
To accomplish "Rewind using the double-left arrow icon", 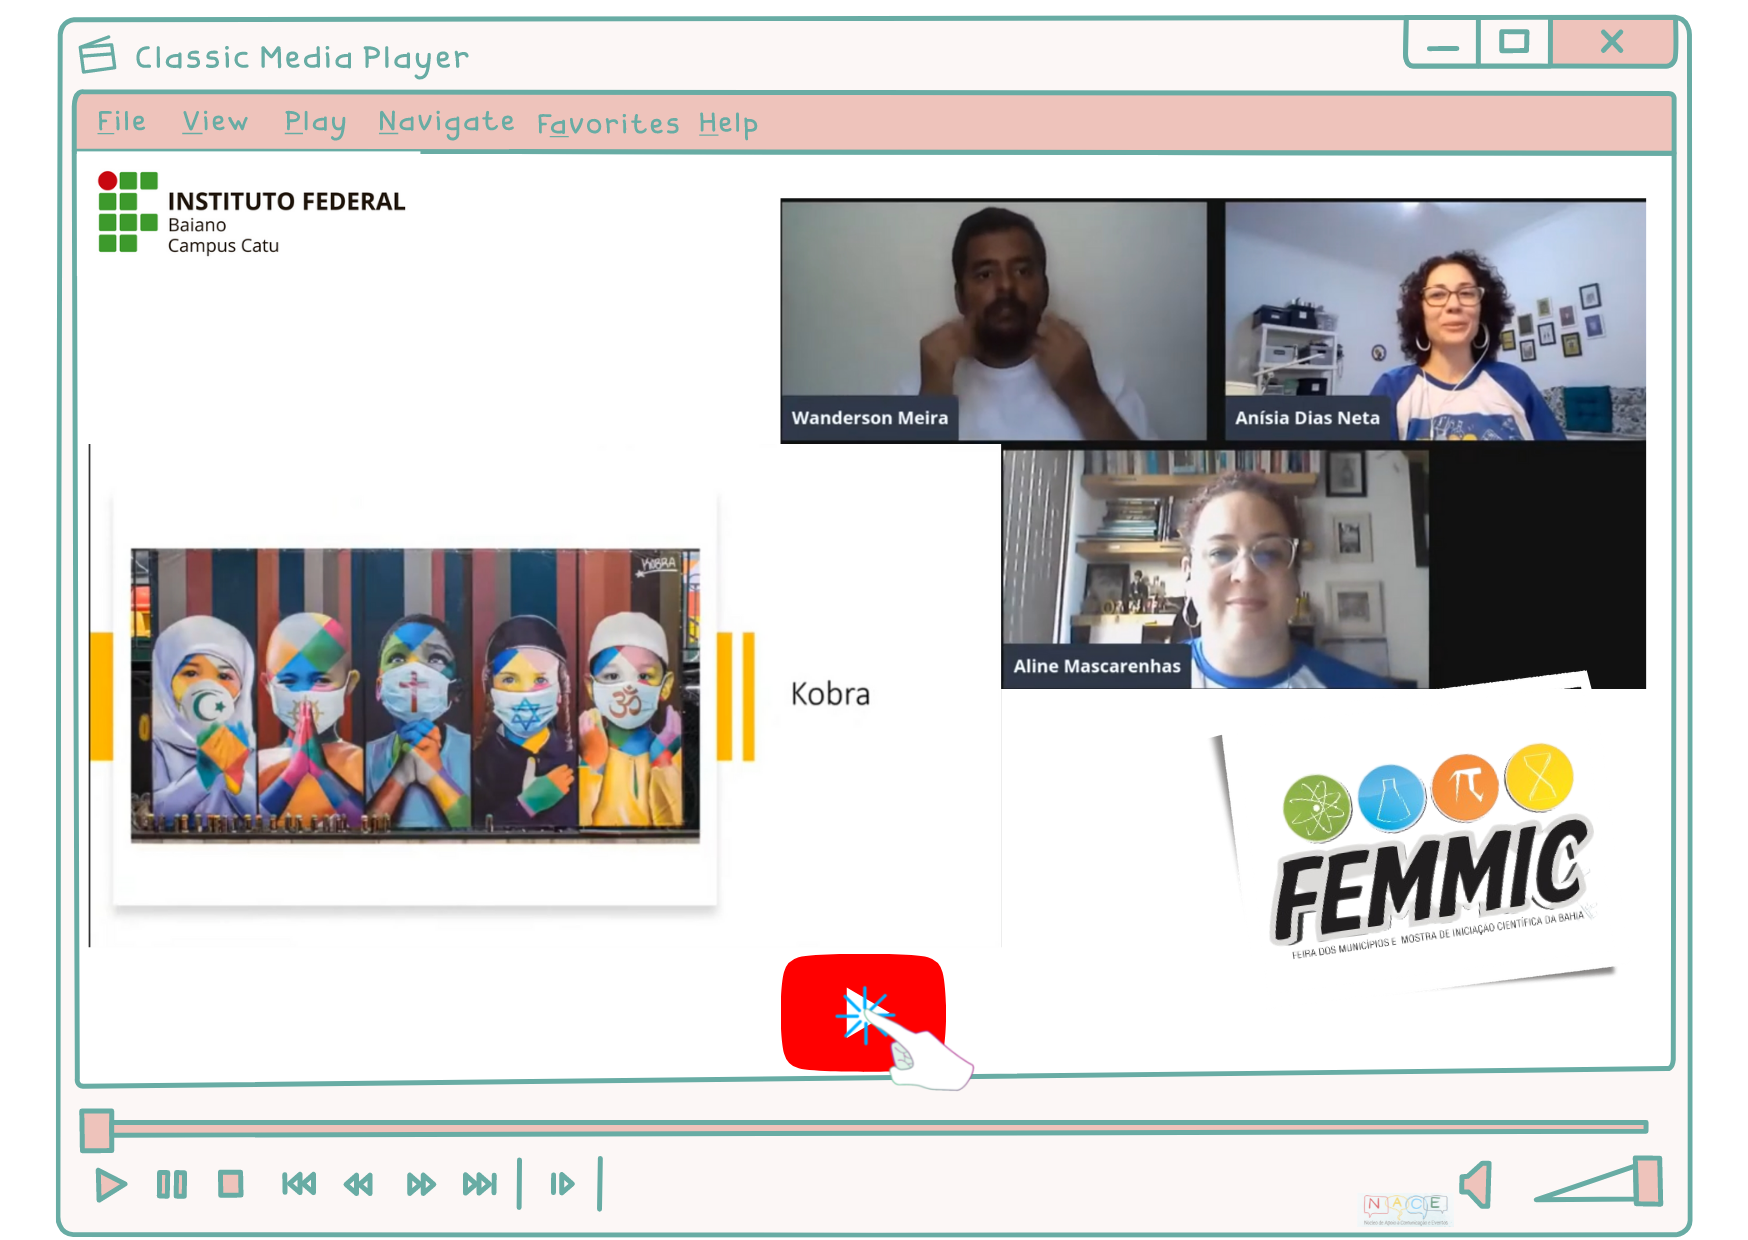I will point(358,1185).
